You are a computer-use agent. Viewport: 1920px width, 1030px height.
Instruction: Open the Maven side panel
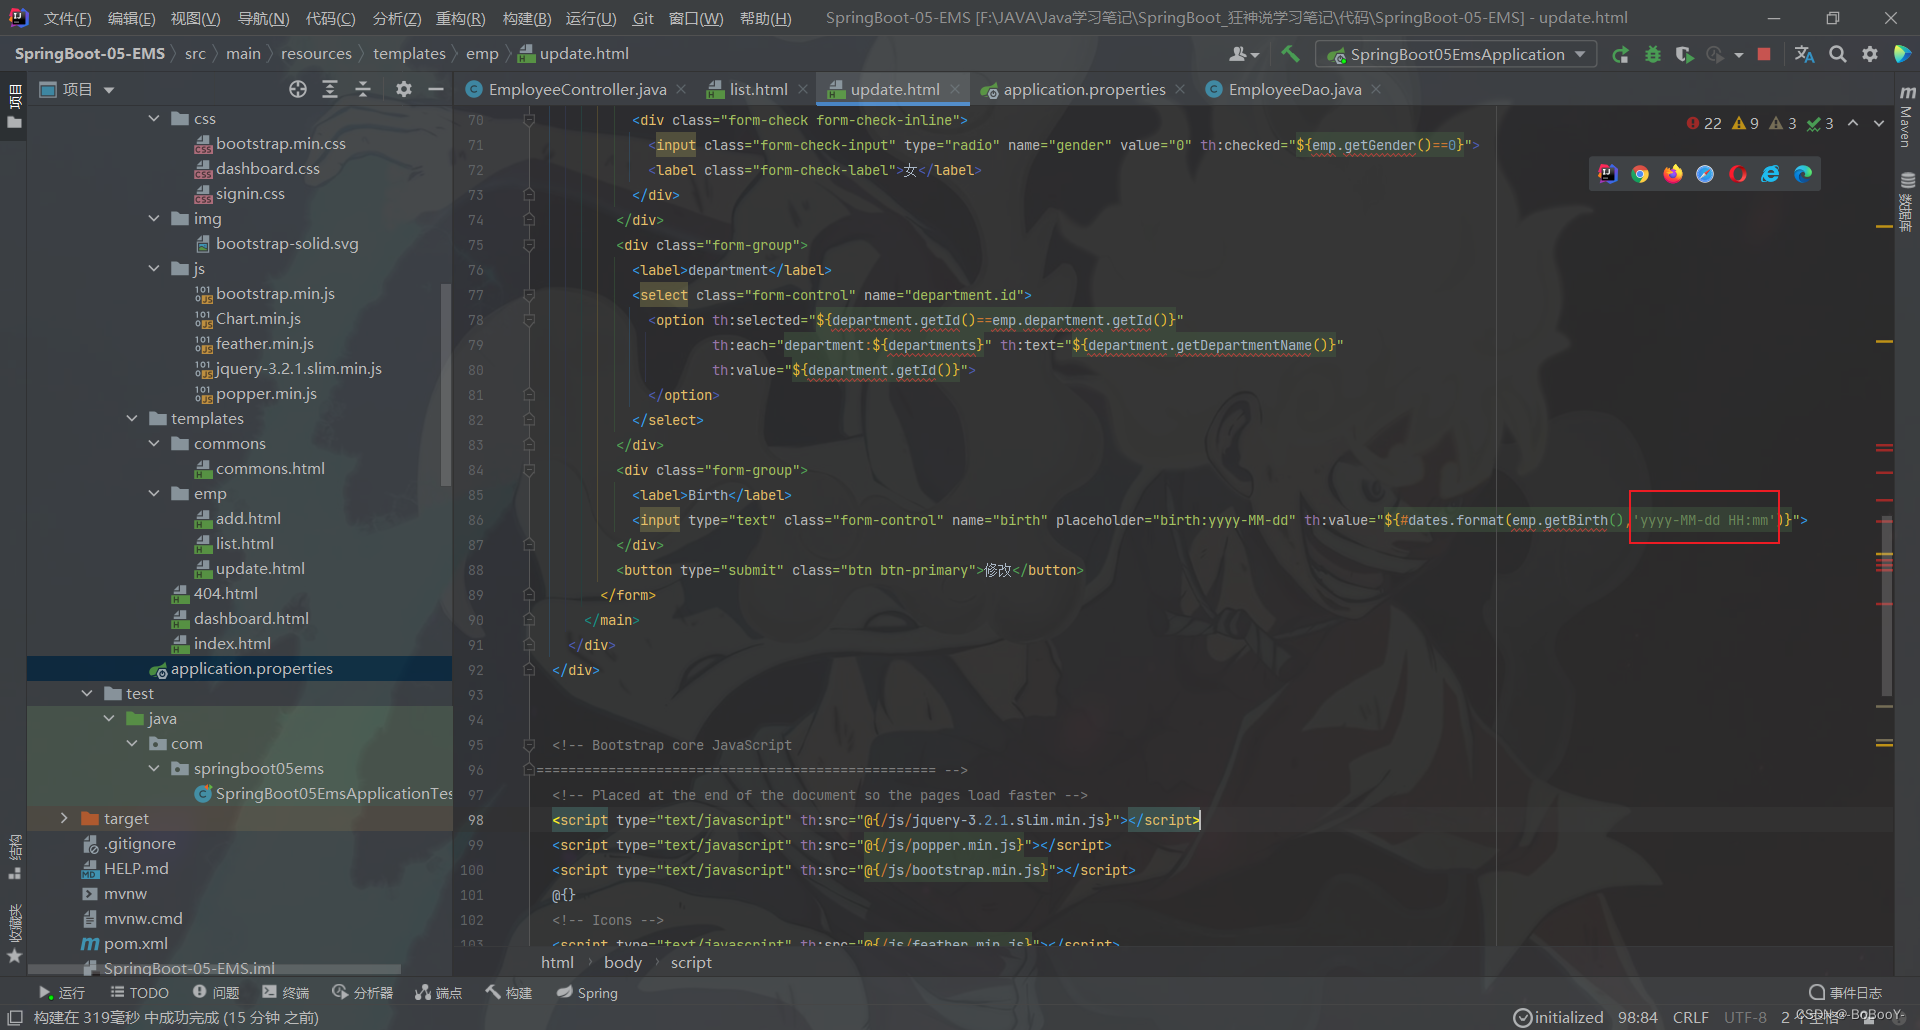[1907, 118]
